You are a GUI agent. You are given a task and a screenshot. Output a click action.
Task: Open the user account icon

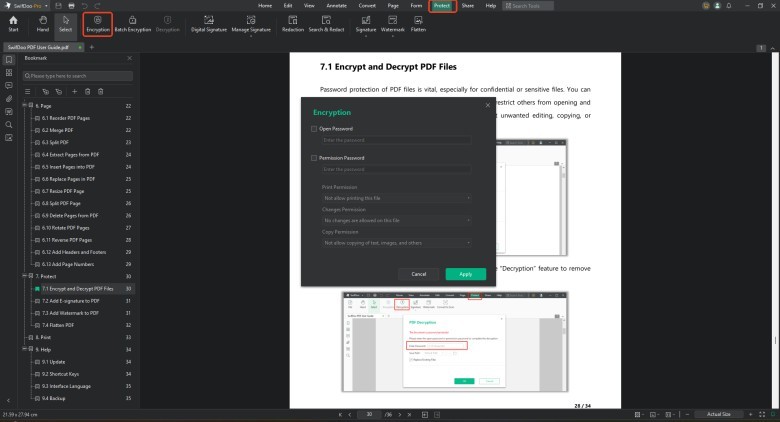click(717, 5)
